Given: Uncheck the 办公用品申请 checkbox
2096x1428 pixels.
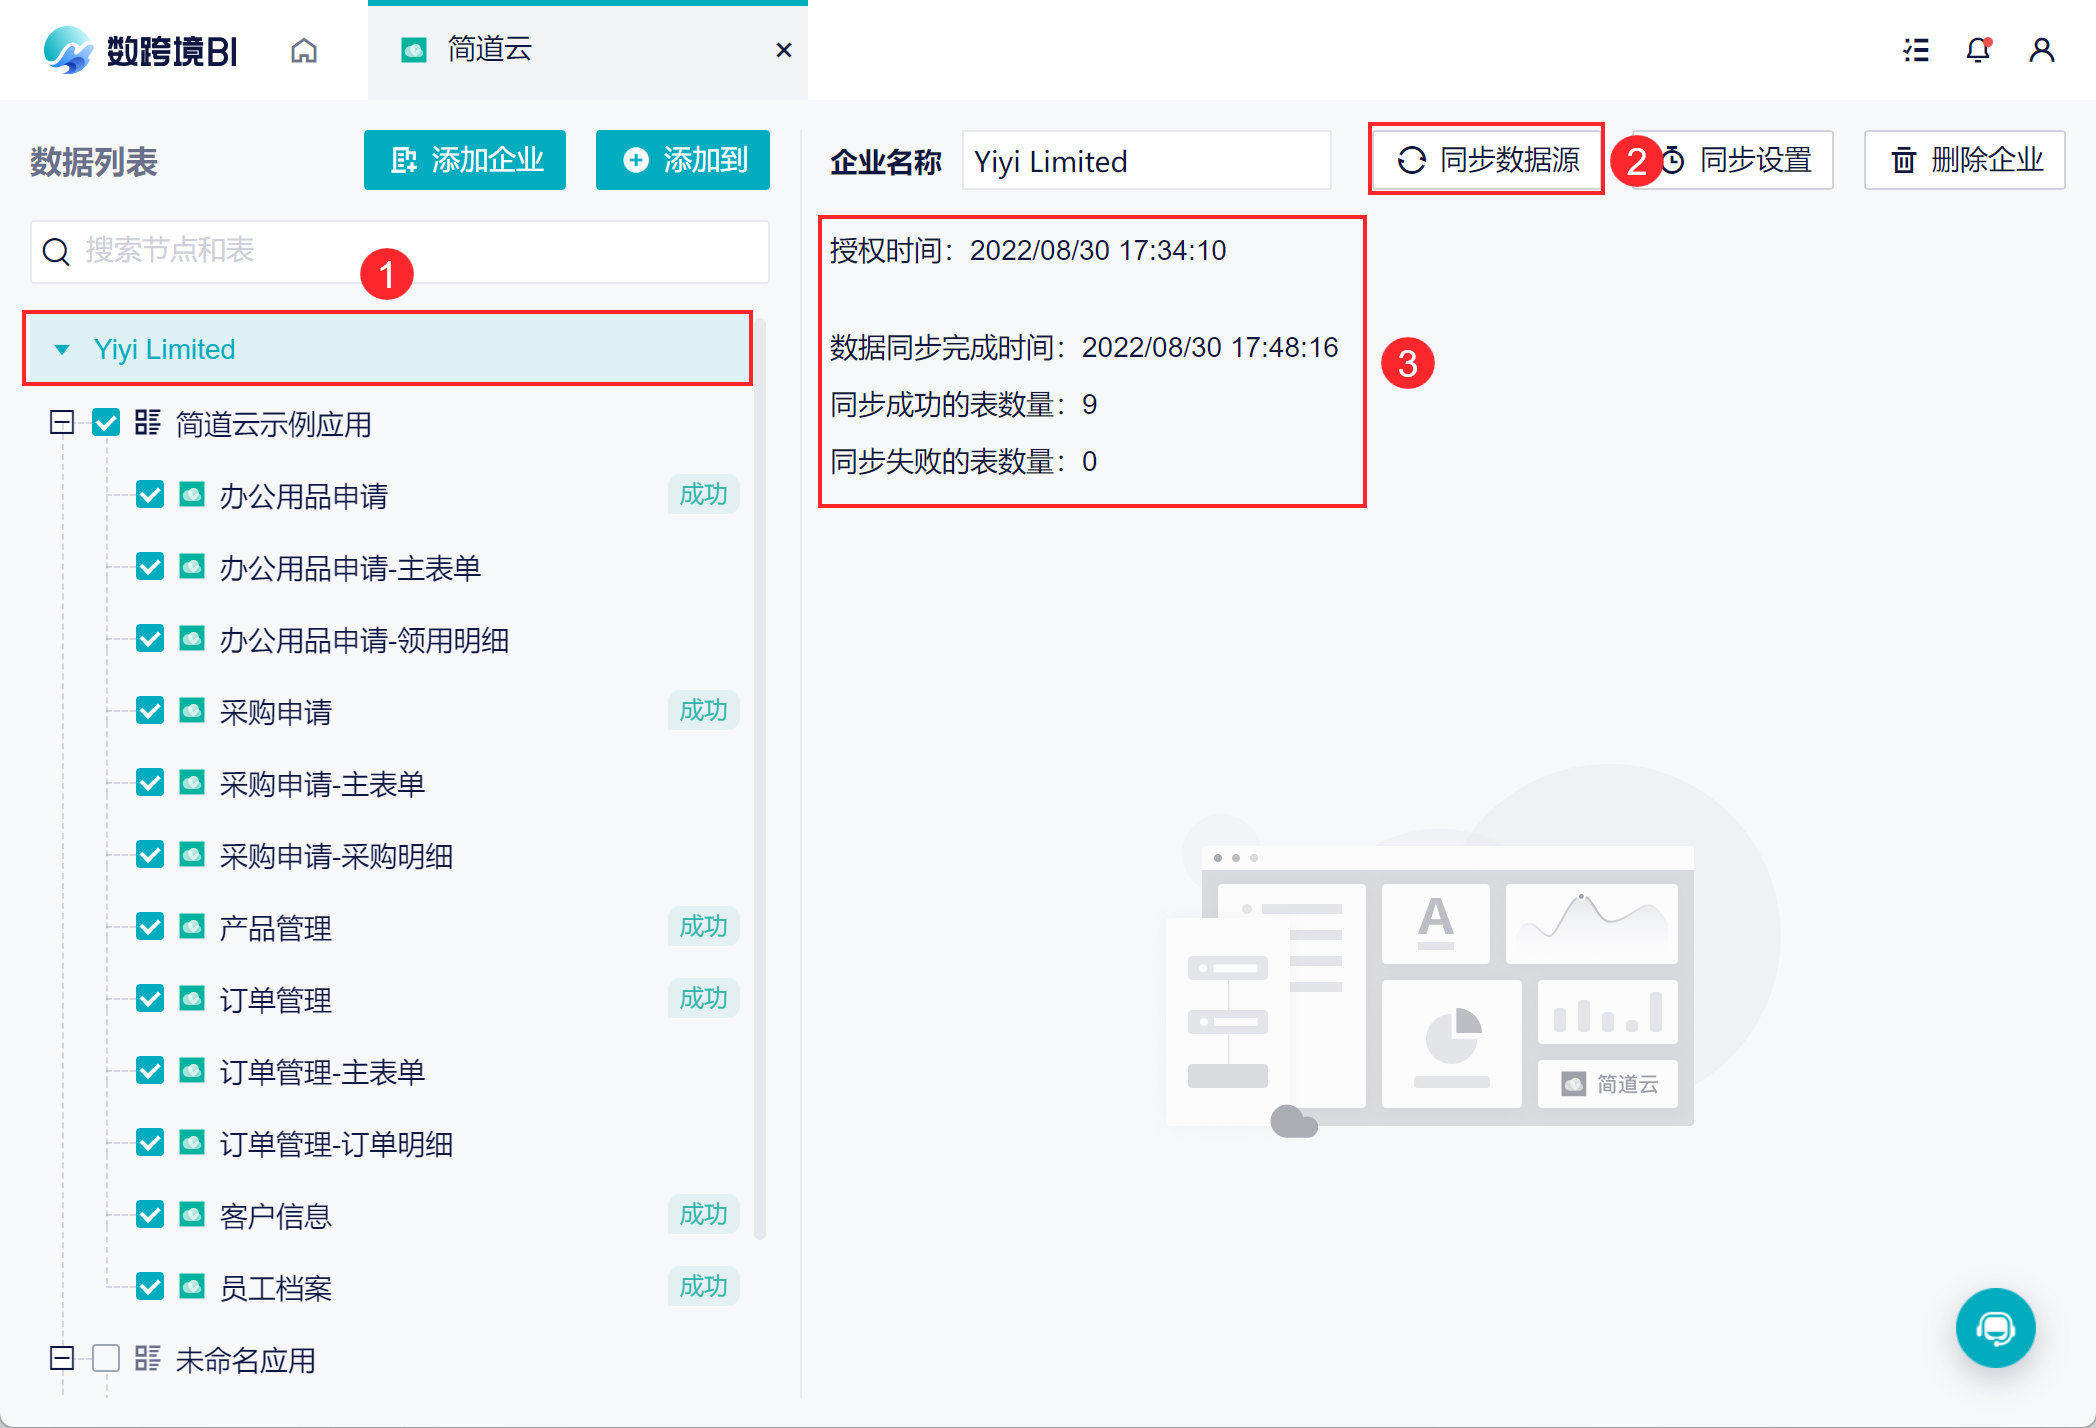Looking at the screenshot, I should point(150,495).
